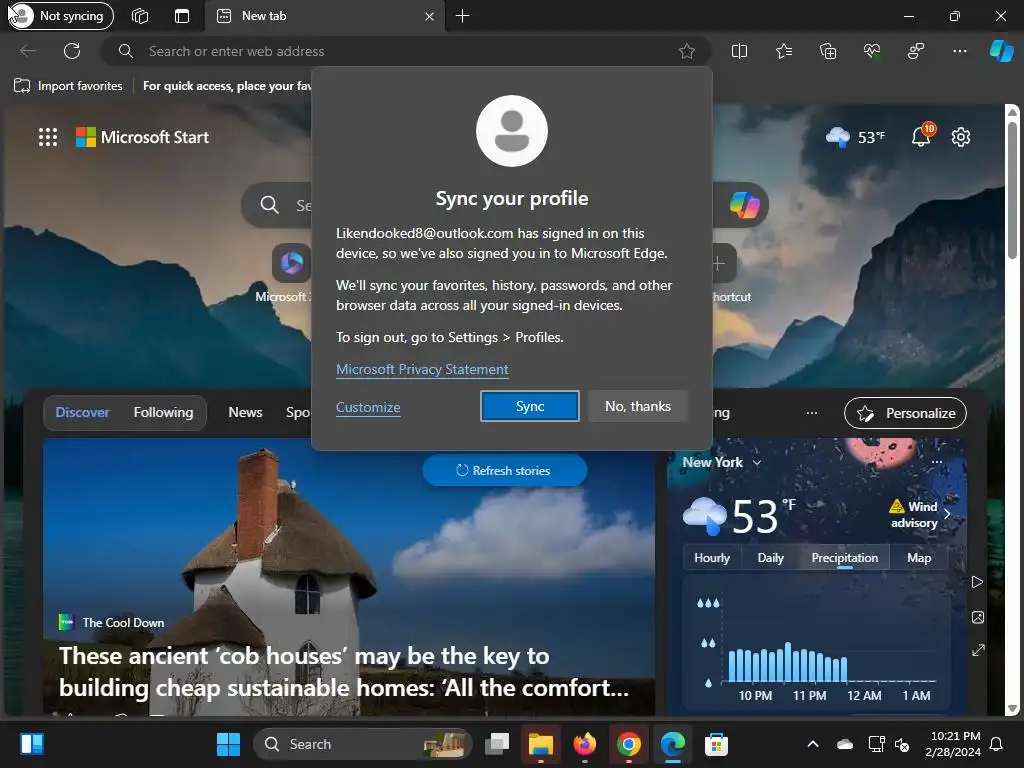Select Hourly weather tab

tap(712, 558)
